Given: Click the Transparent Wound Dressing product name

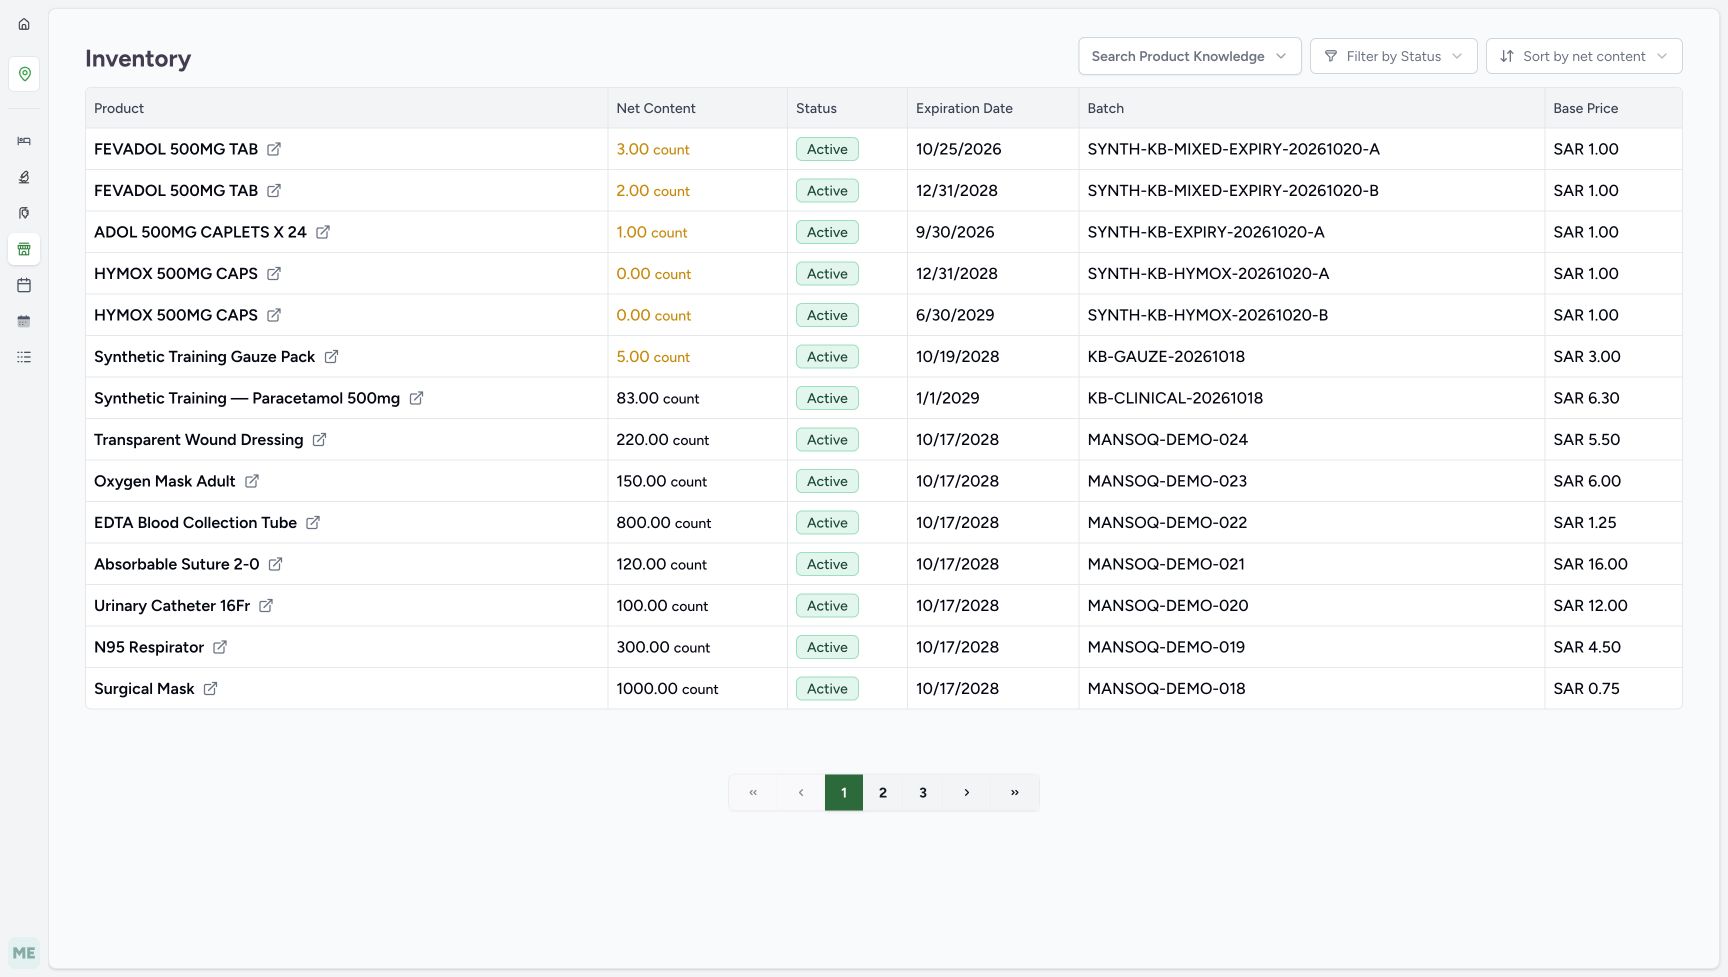Looking at the screenshot, I should point(198,440).
